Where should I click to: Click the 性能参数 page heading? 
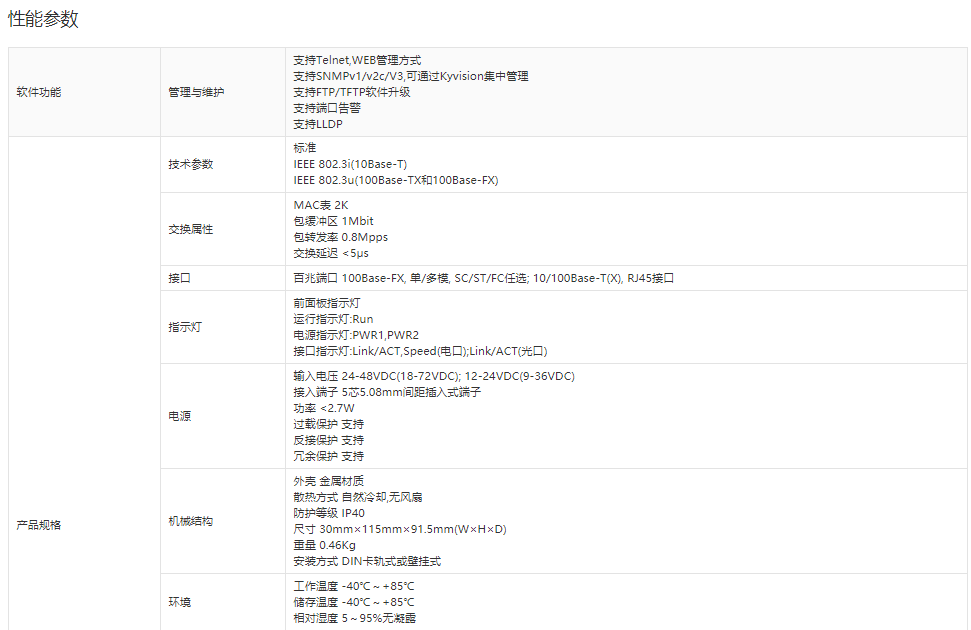[43, 19]
